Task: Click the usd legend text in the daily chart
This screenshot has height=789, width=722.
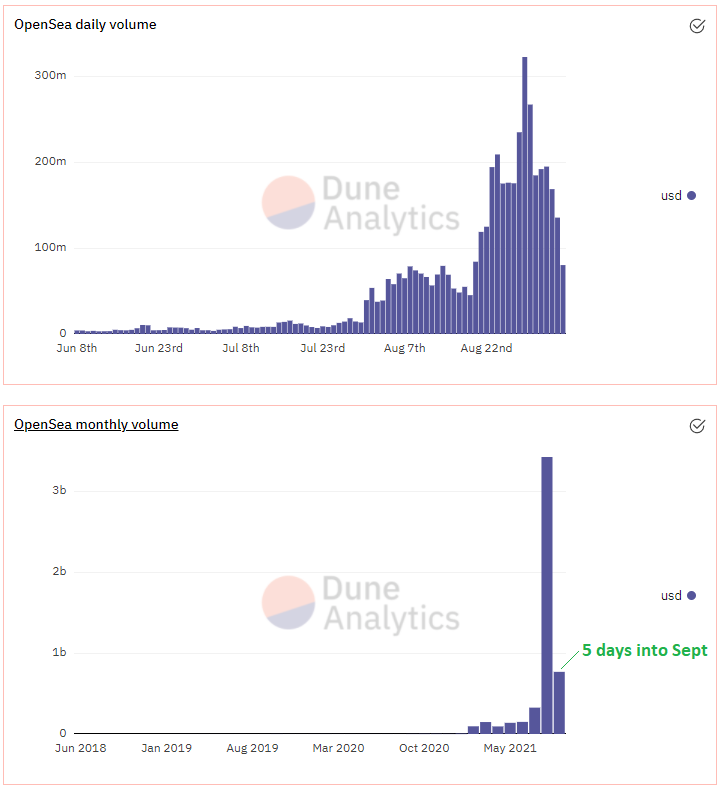Action: (671, 195)
